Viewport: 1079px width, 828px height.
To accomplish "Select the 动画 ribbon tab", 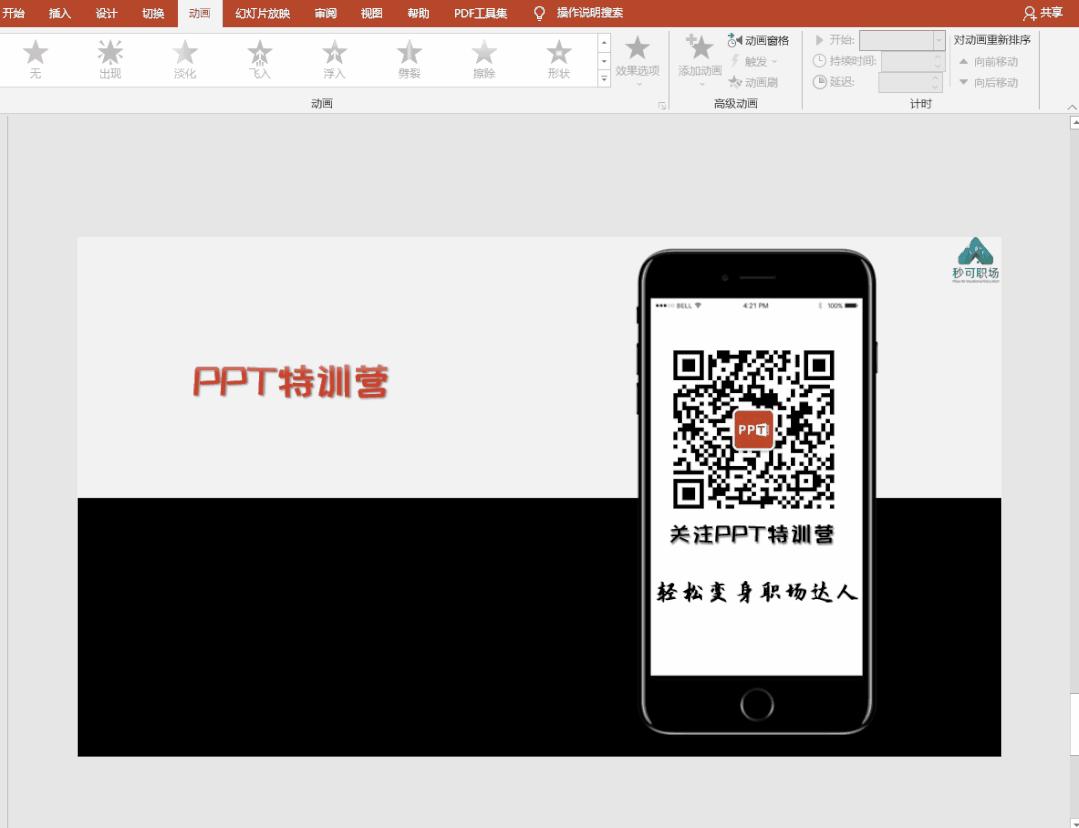I will [200, 13].
